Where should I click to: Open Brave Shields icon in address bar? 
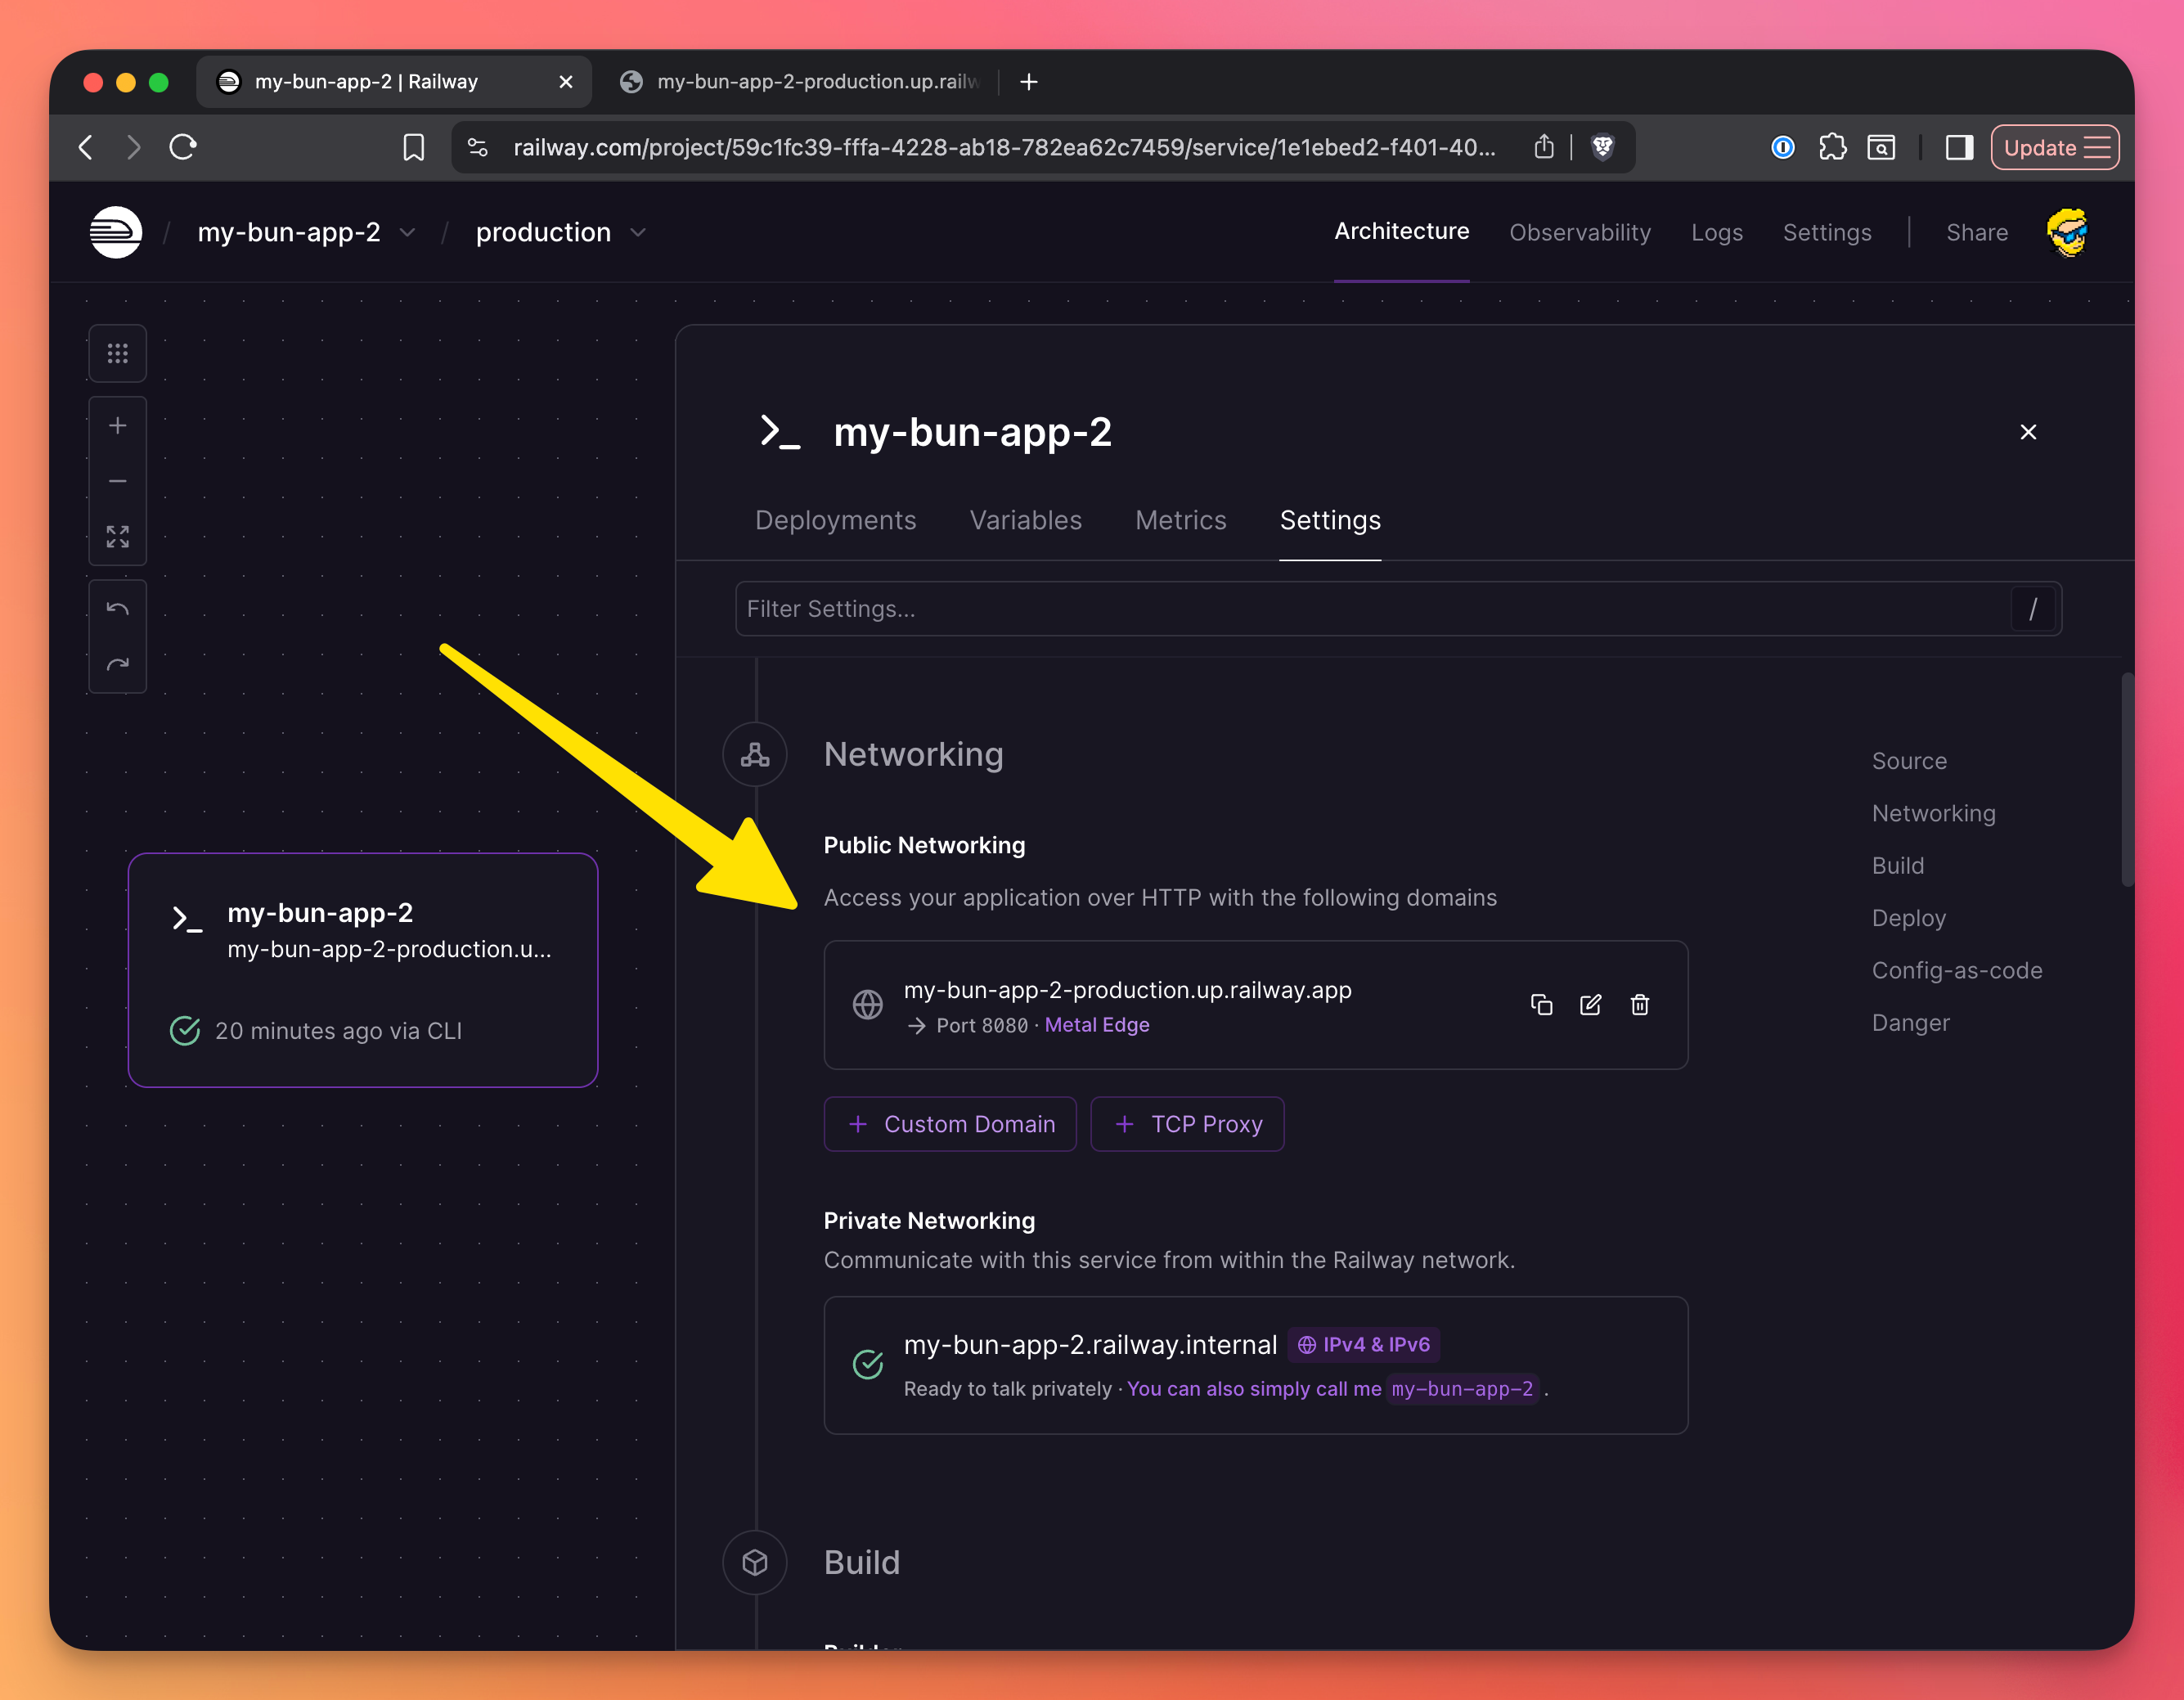tap(1602, 148)
